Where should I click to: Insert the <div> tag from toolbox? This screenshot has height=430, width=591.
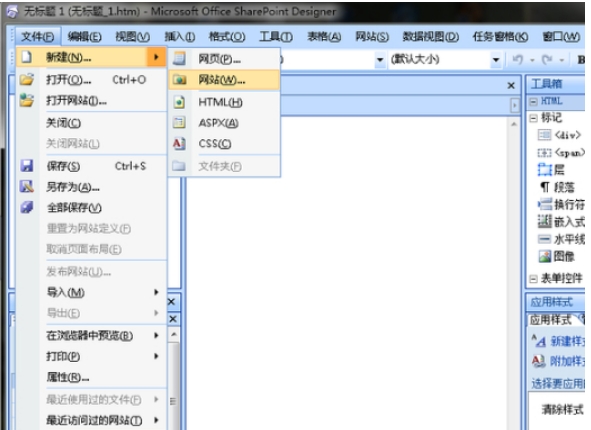[x=559, y=135]
